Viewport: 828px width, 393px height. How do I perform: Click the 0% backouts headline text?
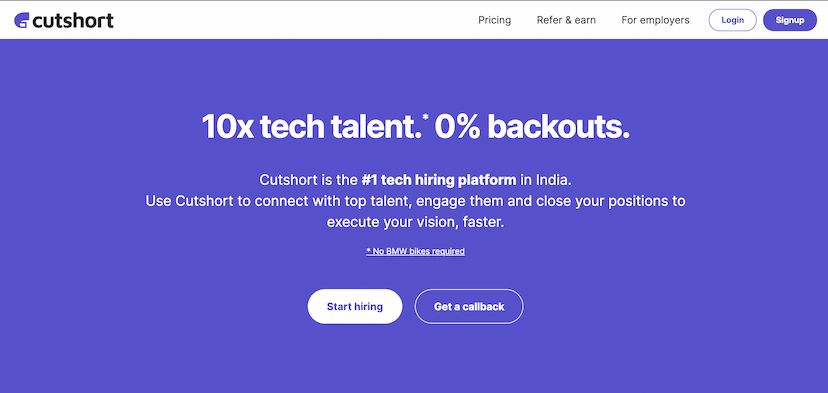point(531,127)
